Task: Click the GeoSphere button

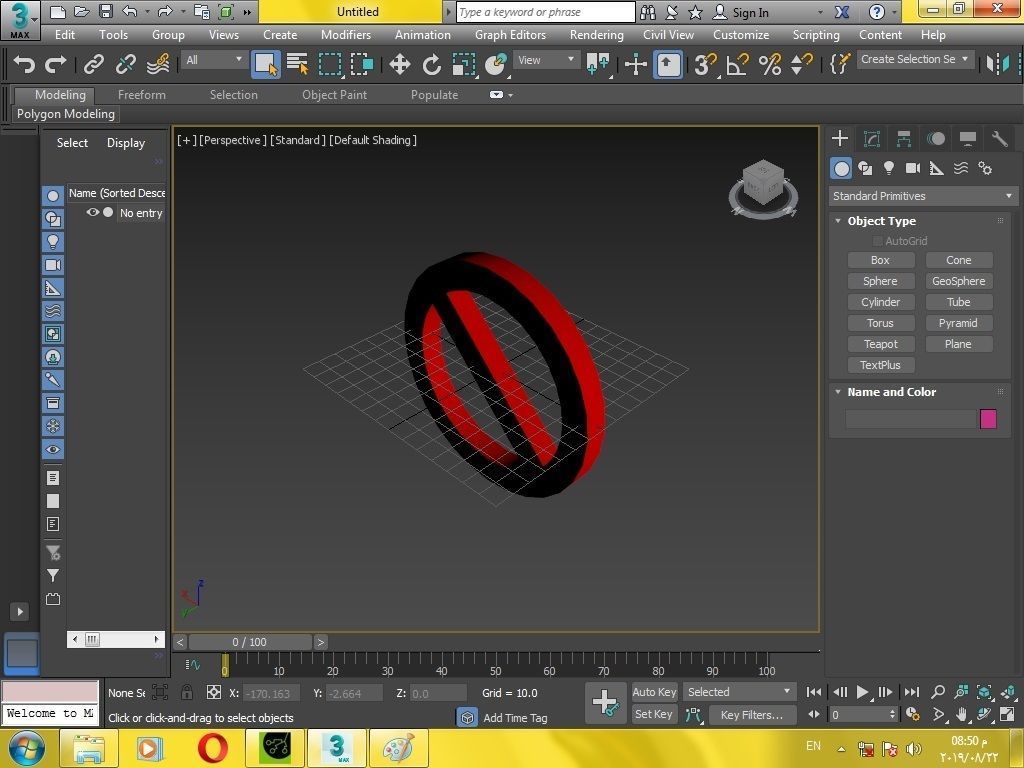Action: click(x=959, y=281)
